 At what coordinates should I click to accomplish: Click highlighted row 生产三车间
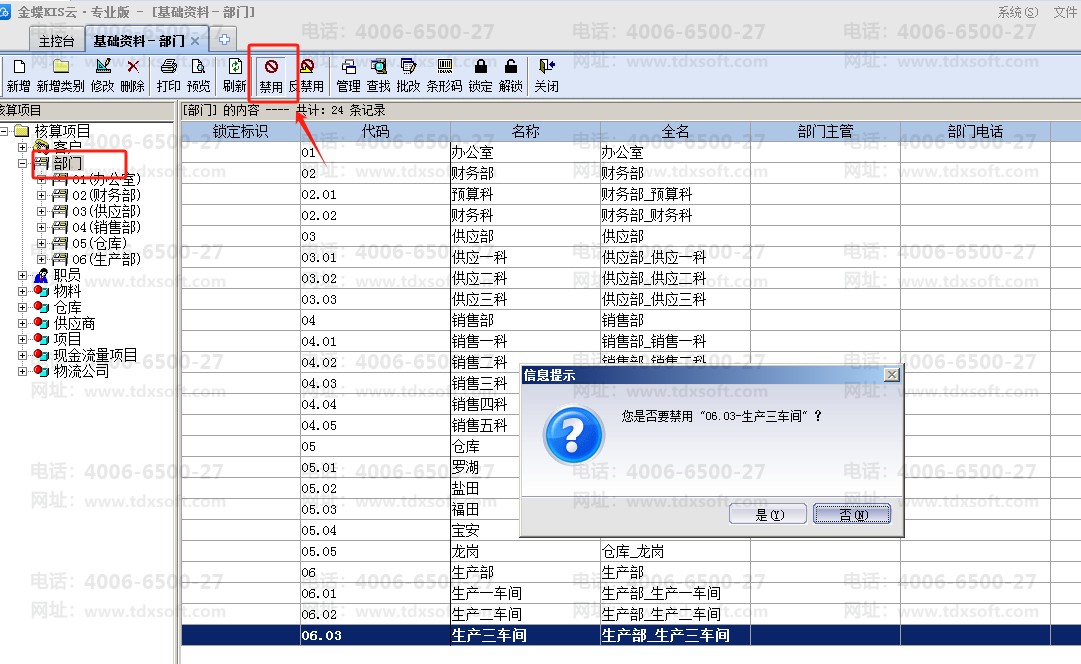pyautogui.click(x=631, y=635)
